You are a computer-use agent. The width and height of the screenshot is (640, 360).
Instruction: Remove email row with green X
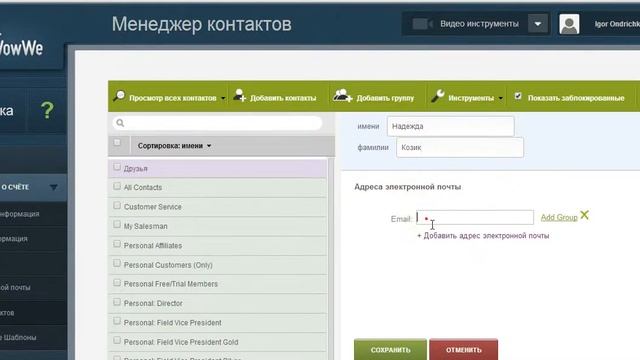click(x=584, y=215)
